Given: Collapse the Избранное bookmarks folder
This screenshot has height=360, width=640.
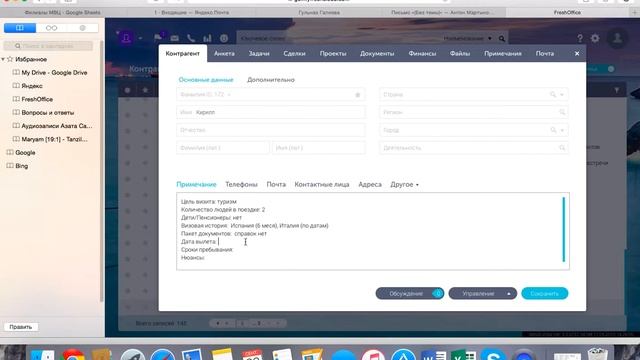Looking at the screenshot, I should click(3, 59).
